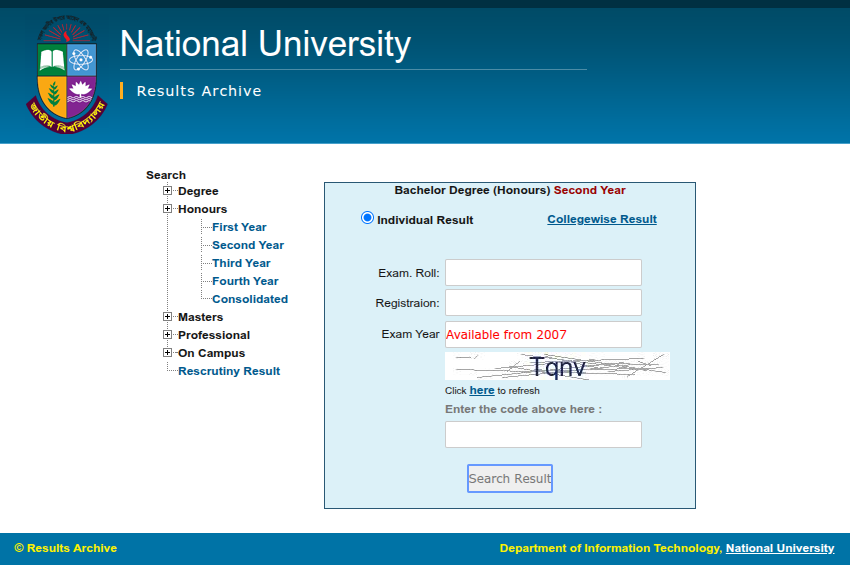Focus the Exam. Roll input field
Screen dimensions: 850x565
point(543,272)
